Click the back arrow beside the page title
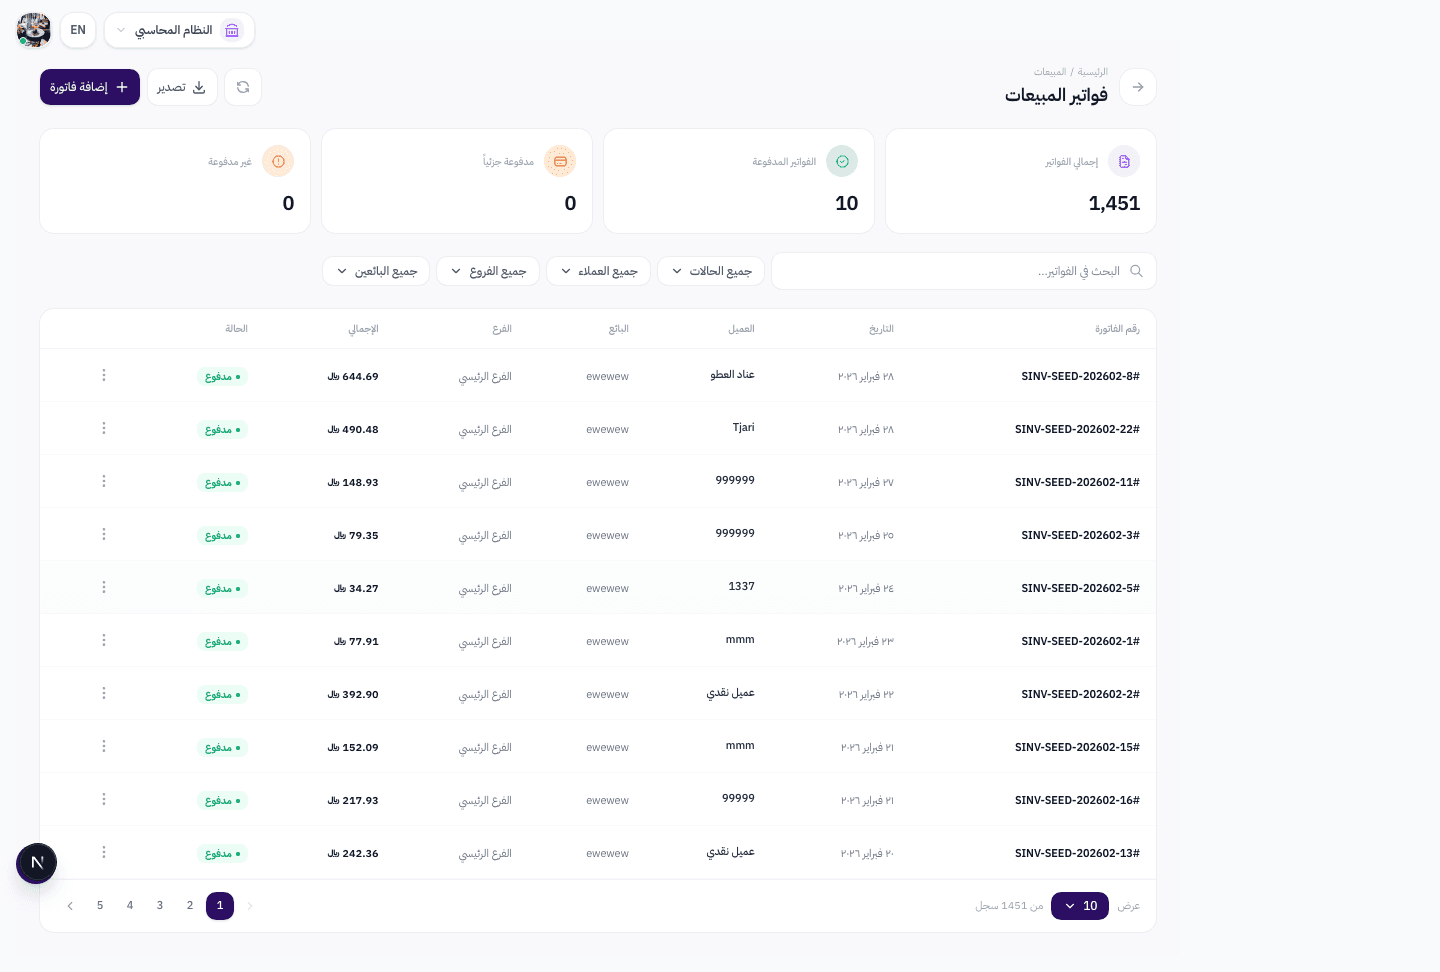Viewport: 1440px width, 972px height. tap(1138, 87)
